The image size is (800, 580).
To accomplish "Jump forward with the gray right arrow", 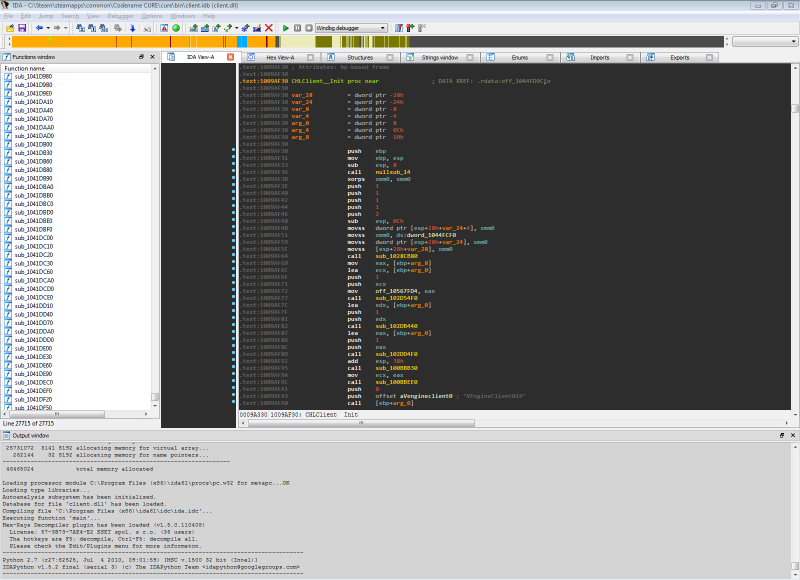I will click(x=57, y=28).
